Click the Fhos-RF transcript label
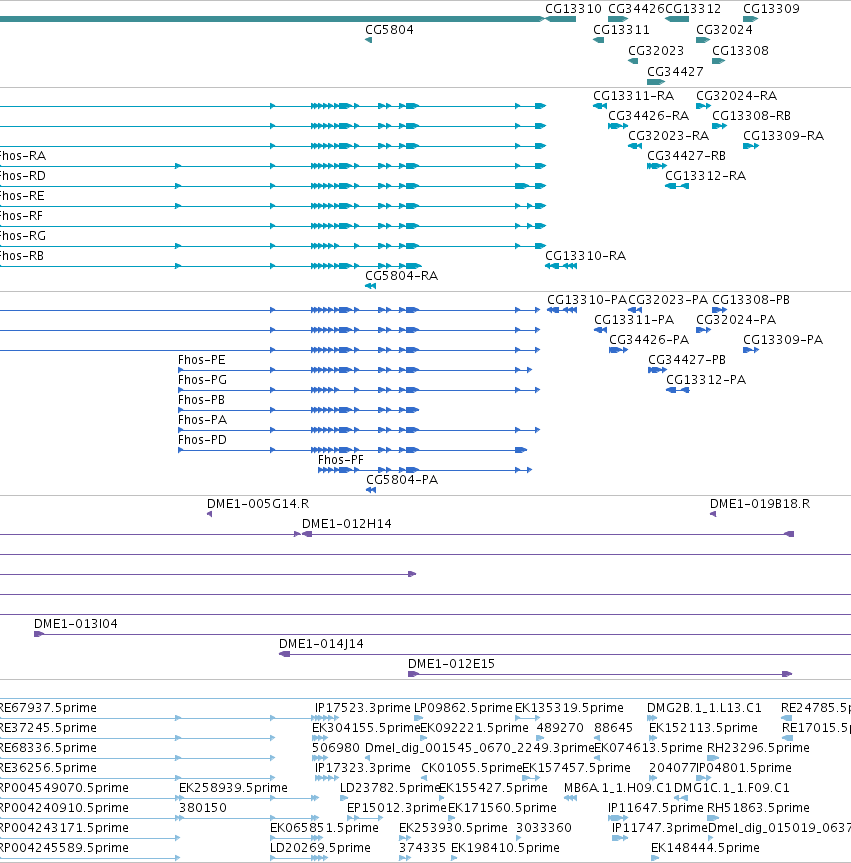851x863 pixels. tap(21, 216)
